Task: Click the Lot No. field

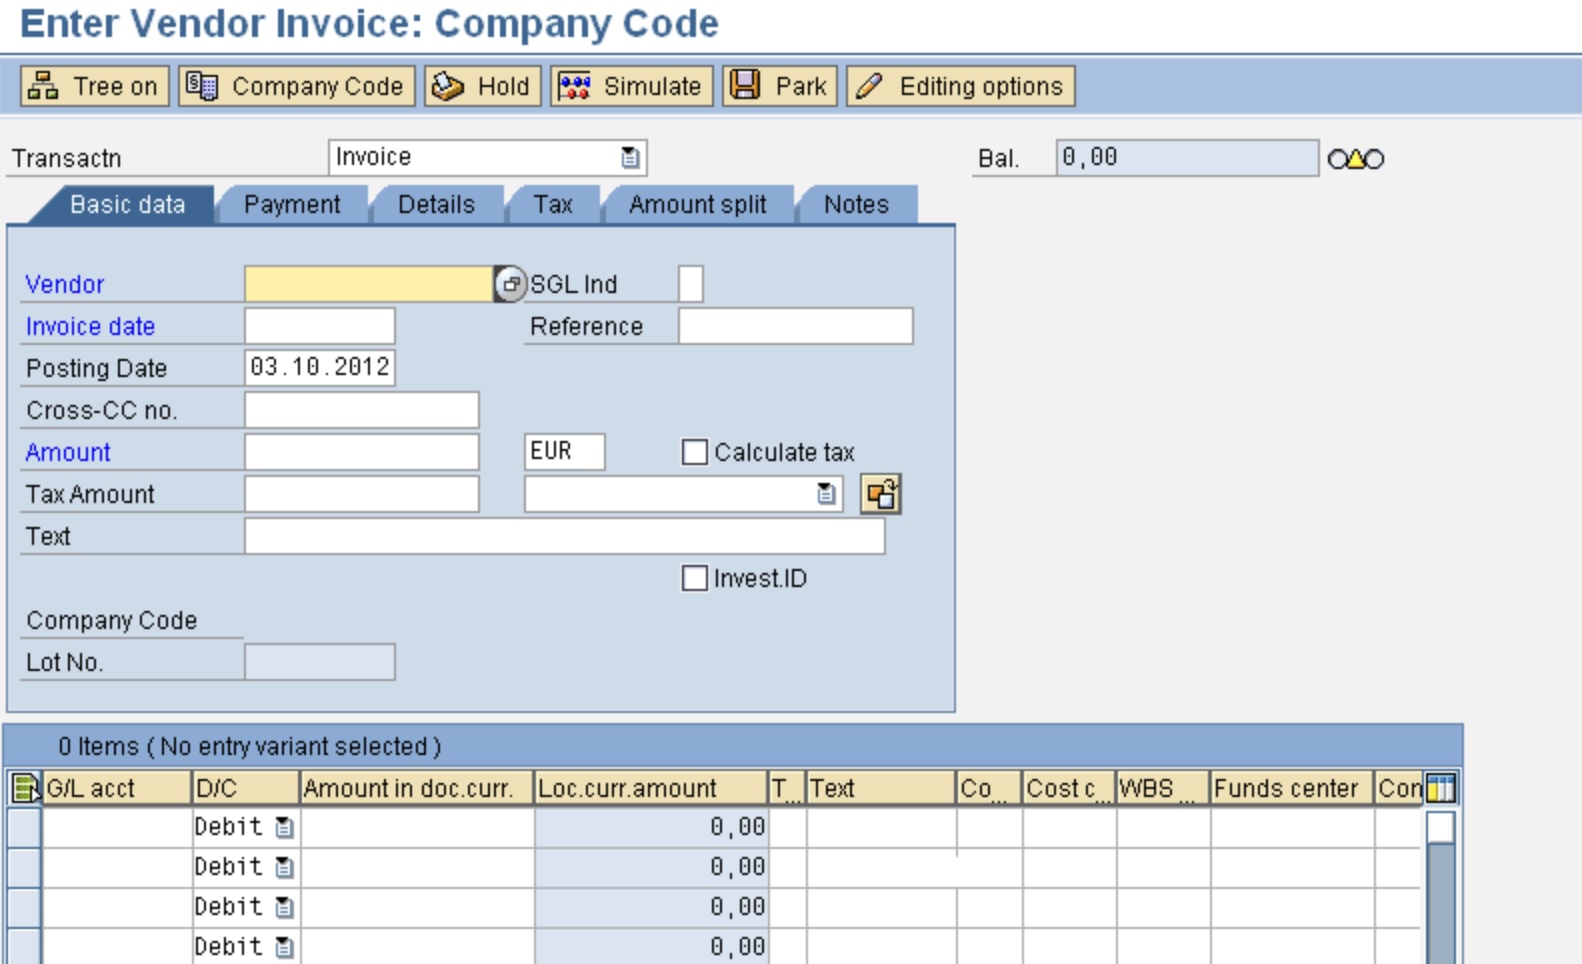Action: pos(320,662)
